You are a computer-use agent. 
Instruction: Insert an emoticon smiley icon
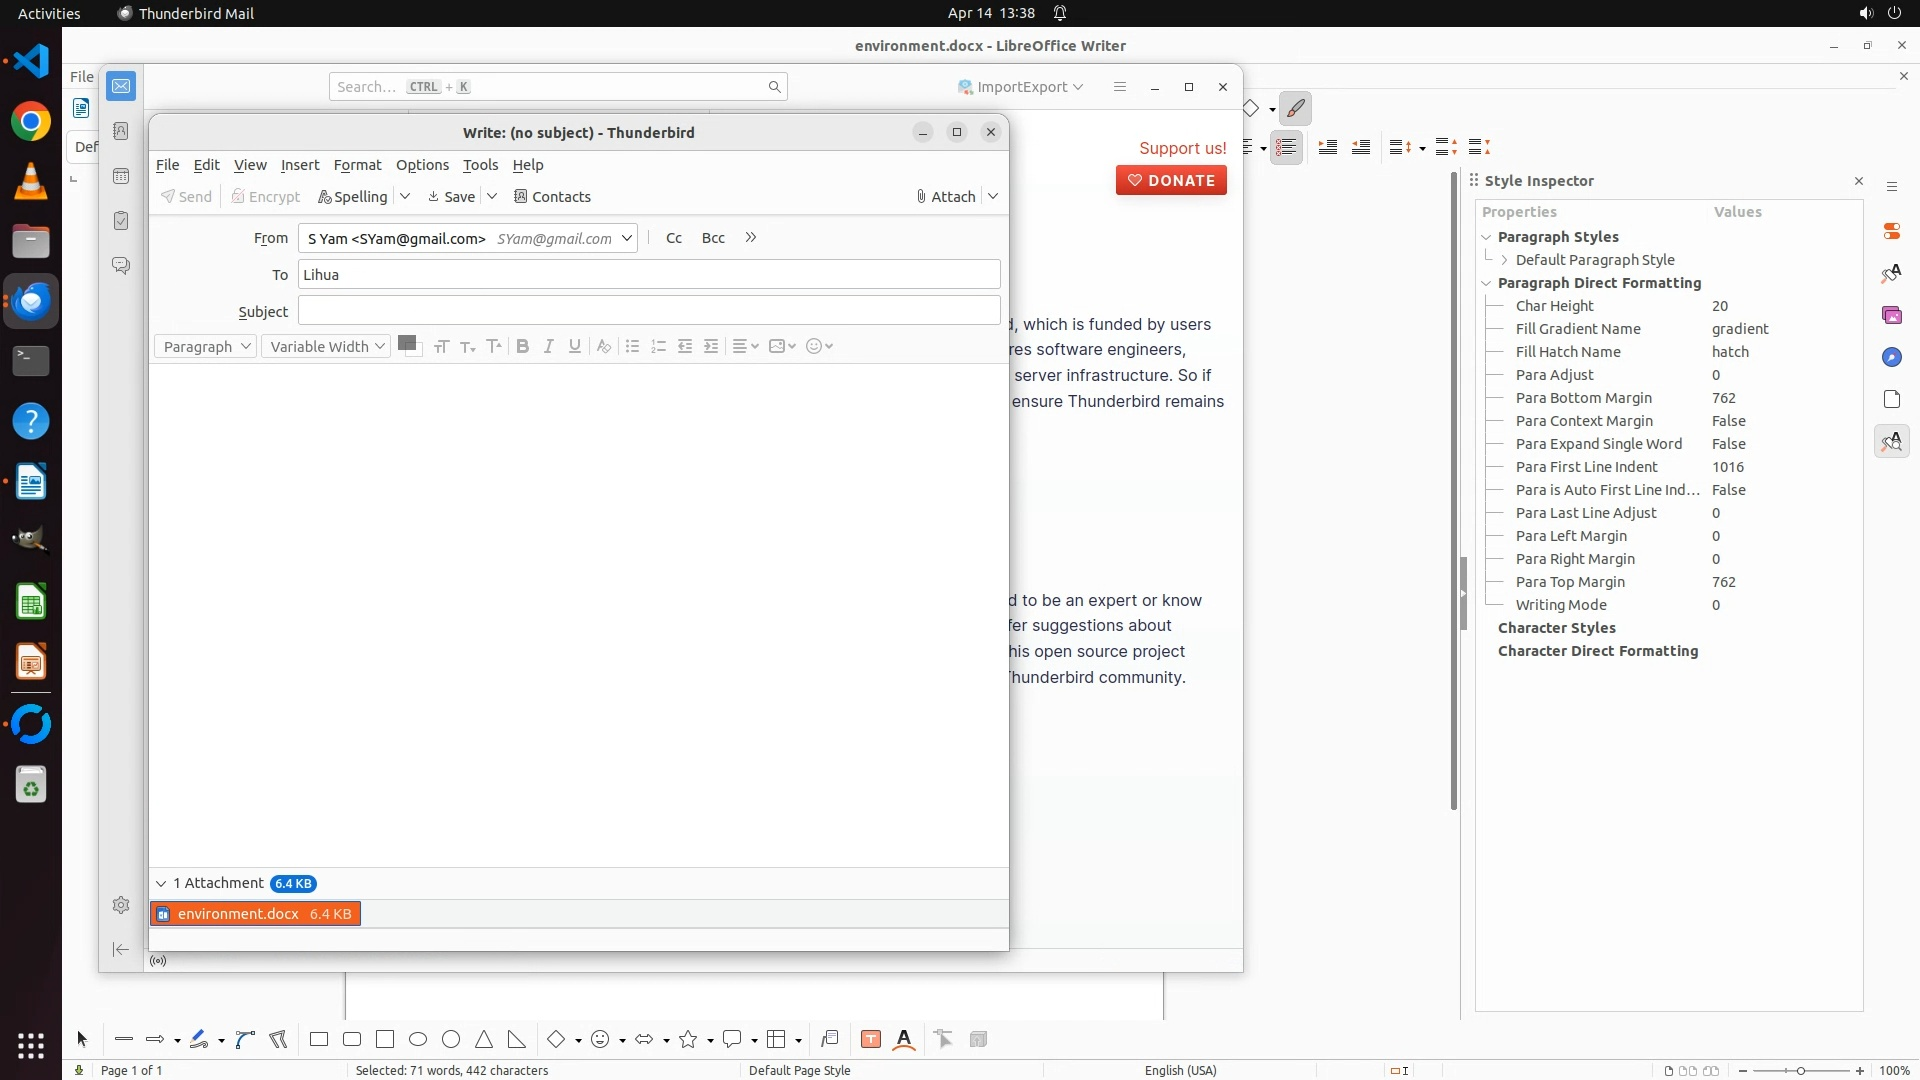click(814, 346)
